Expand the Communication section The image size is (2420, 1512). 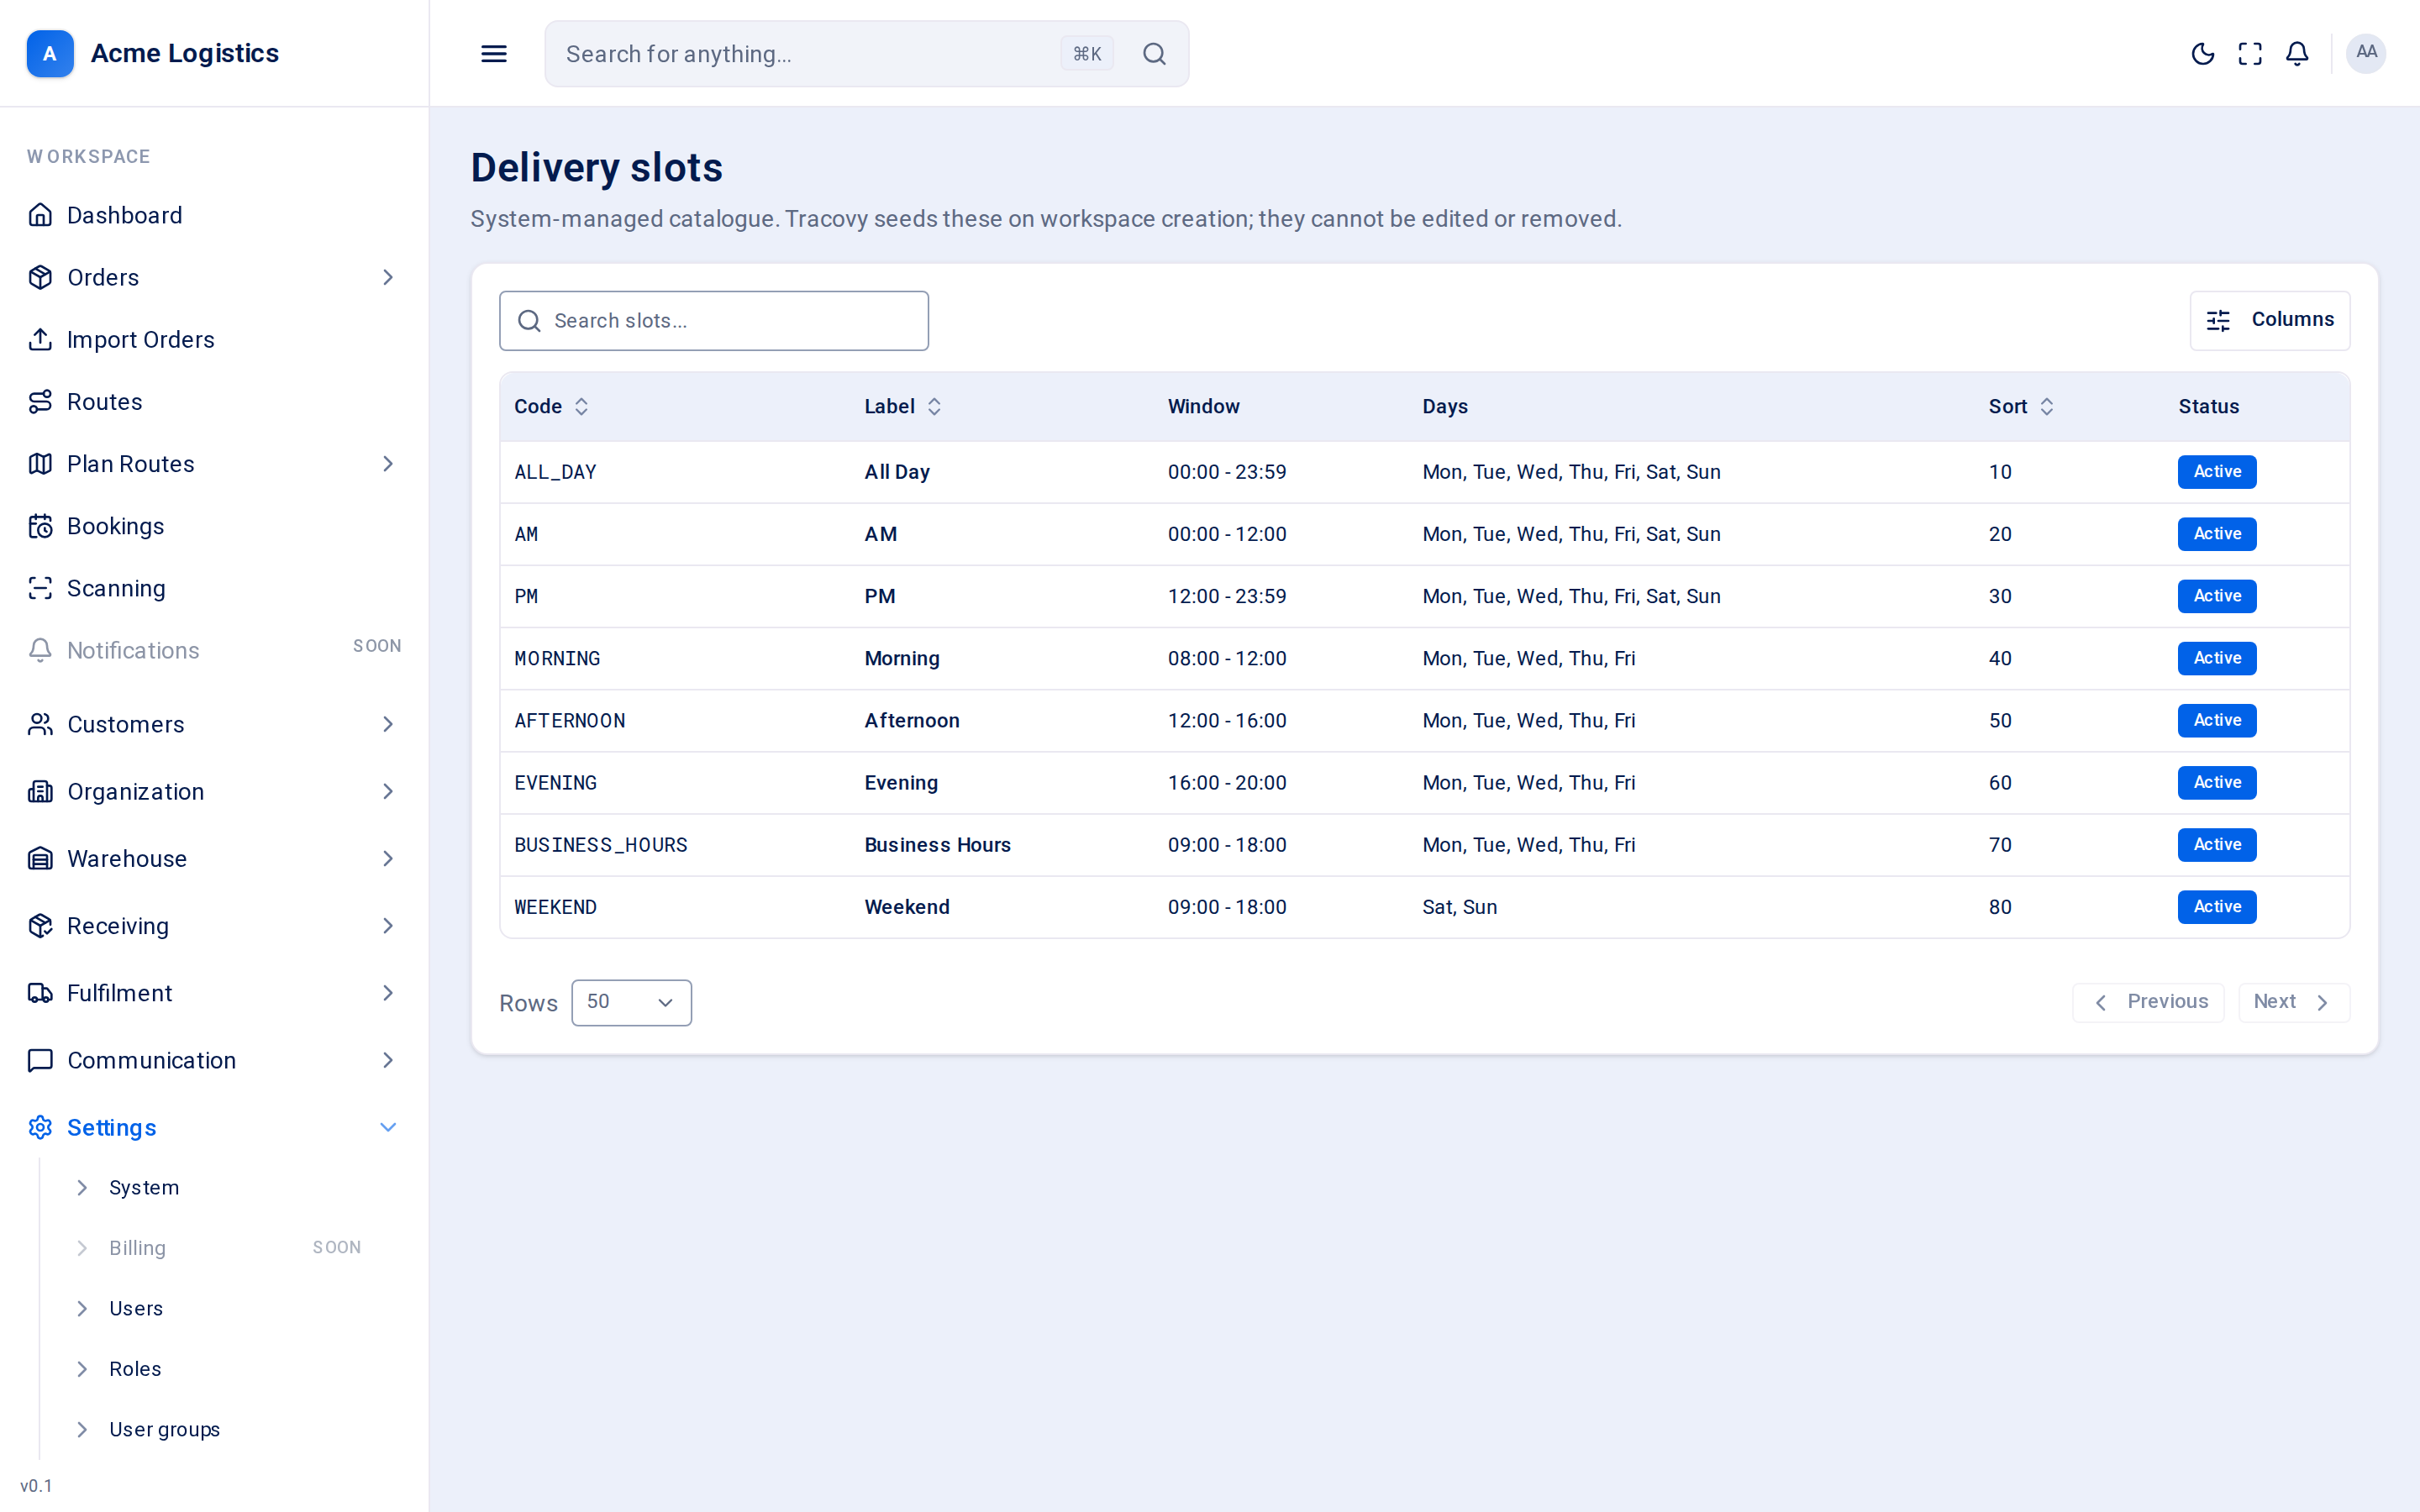(x=388, y=1060)
